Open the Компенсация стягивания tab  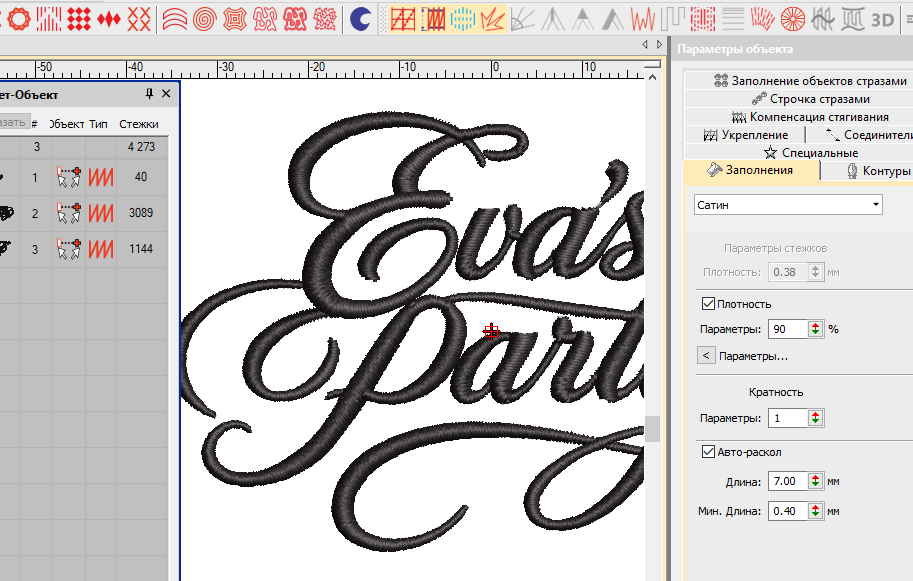pos(809,117)
